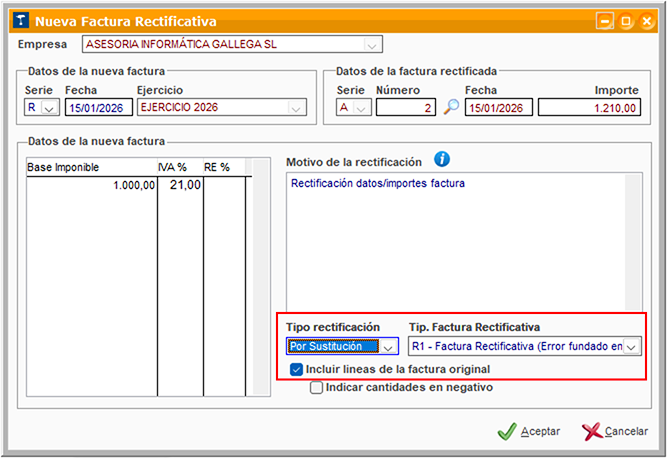Open the Empresa dropdown

(x=372, y=45)
